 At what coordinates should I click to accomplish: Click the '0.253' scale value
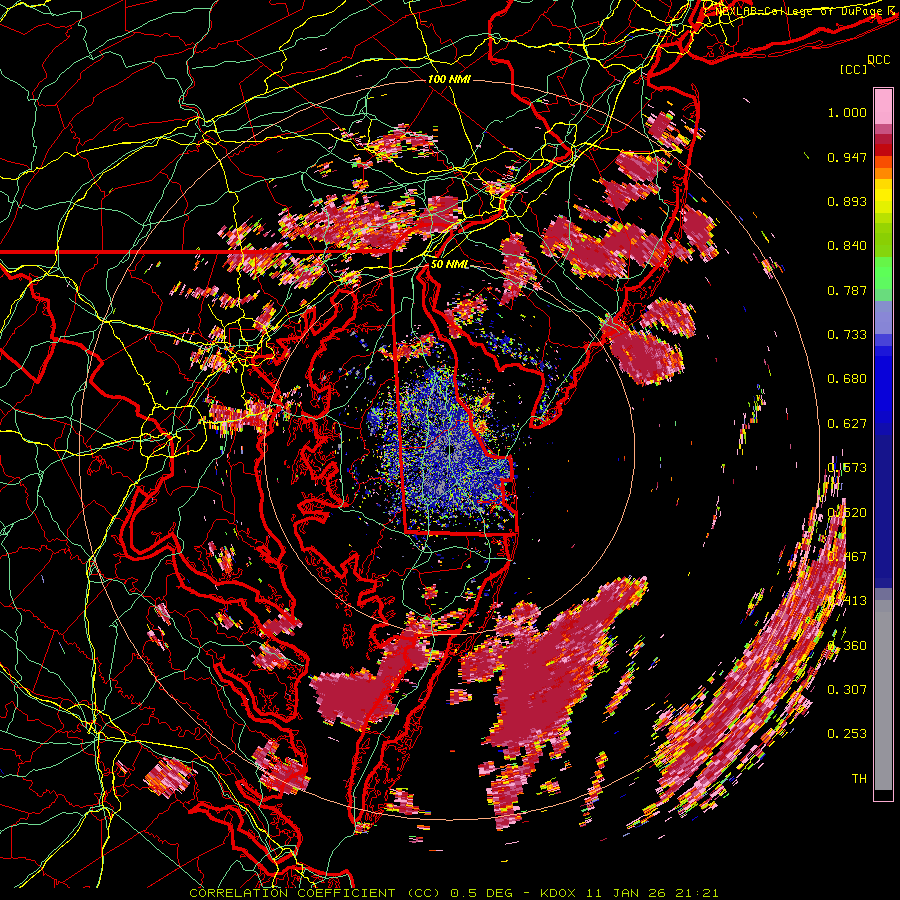(847, 734)
